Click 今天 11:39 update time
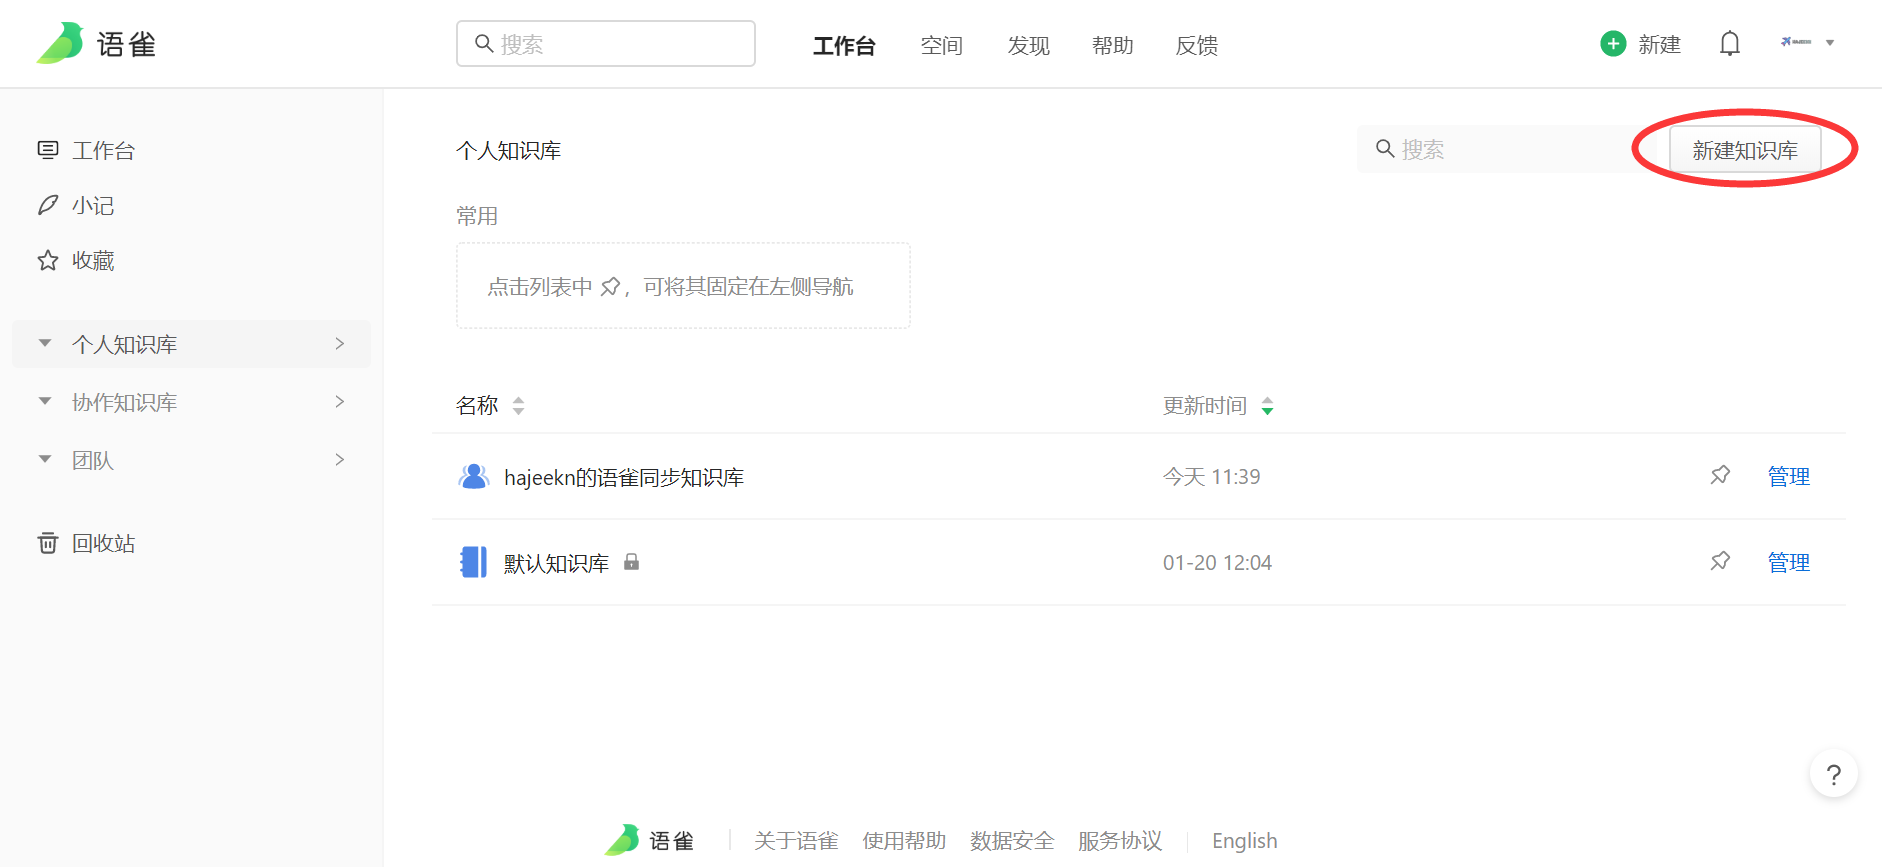The image size is (1882, 867). tap(1211, 476)
